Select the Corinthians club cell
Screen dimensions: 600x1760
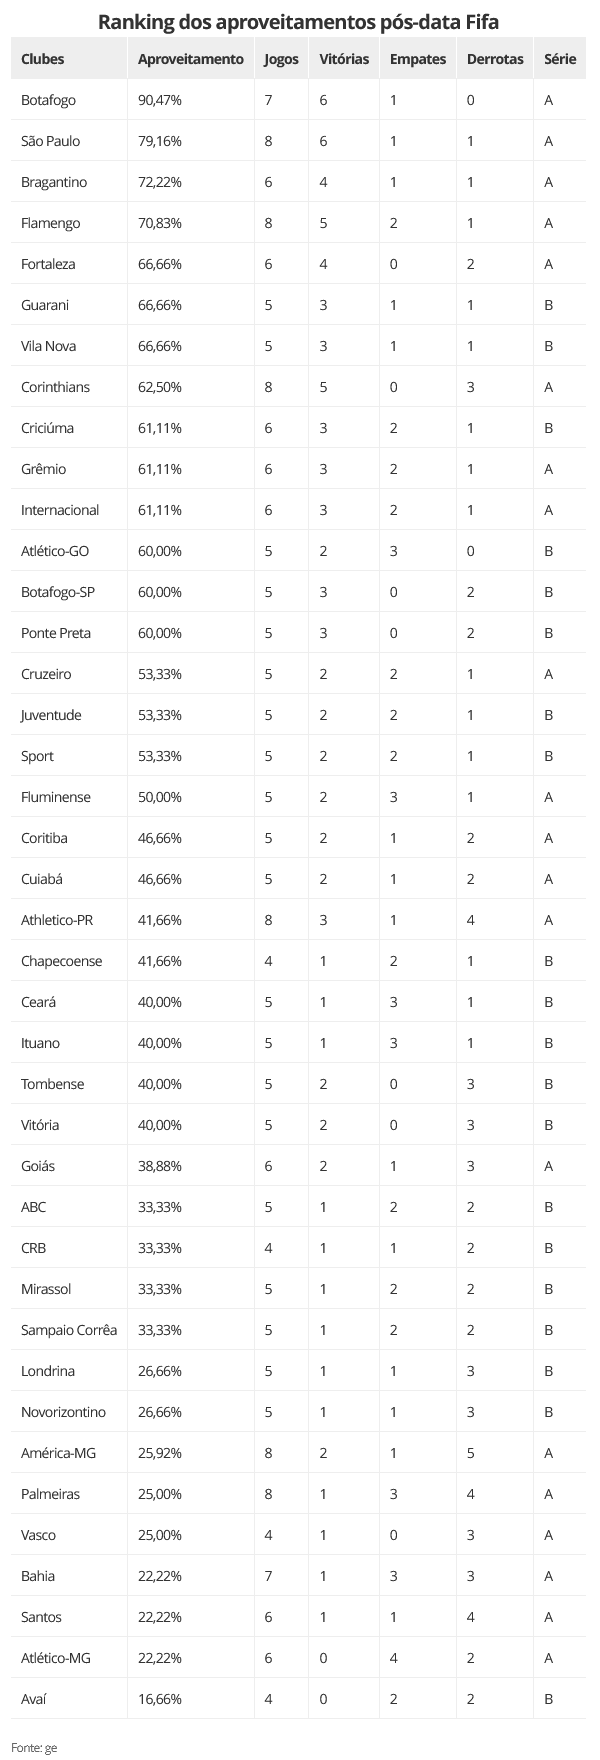(x=55, y=387)
